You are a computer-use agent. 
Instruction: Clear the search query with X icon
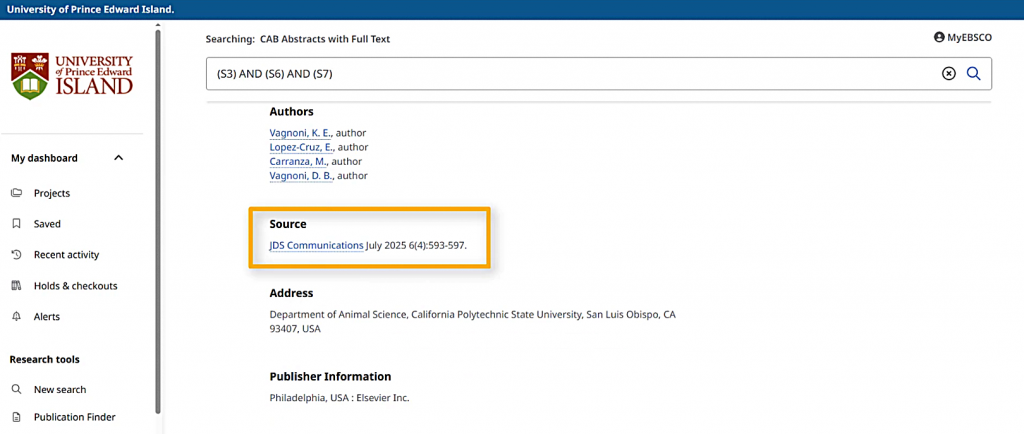pyautogui.click(x=949, y=73)
